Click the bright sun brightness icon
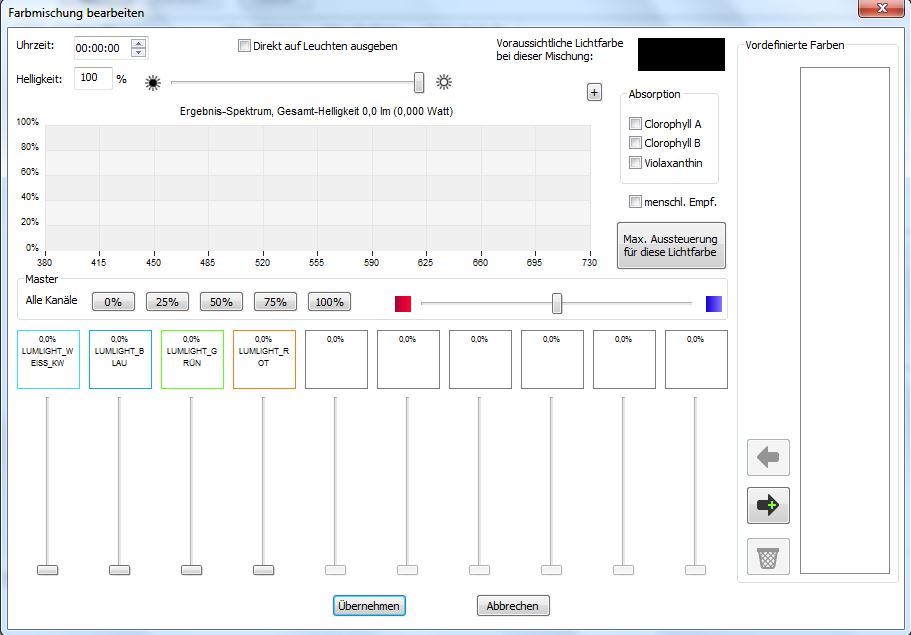This screenshot has height=635, width=911. click(444, 82)
